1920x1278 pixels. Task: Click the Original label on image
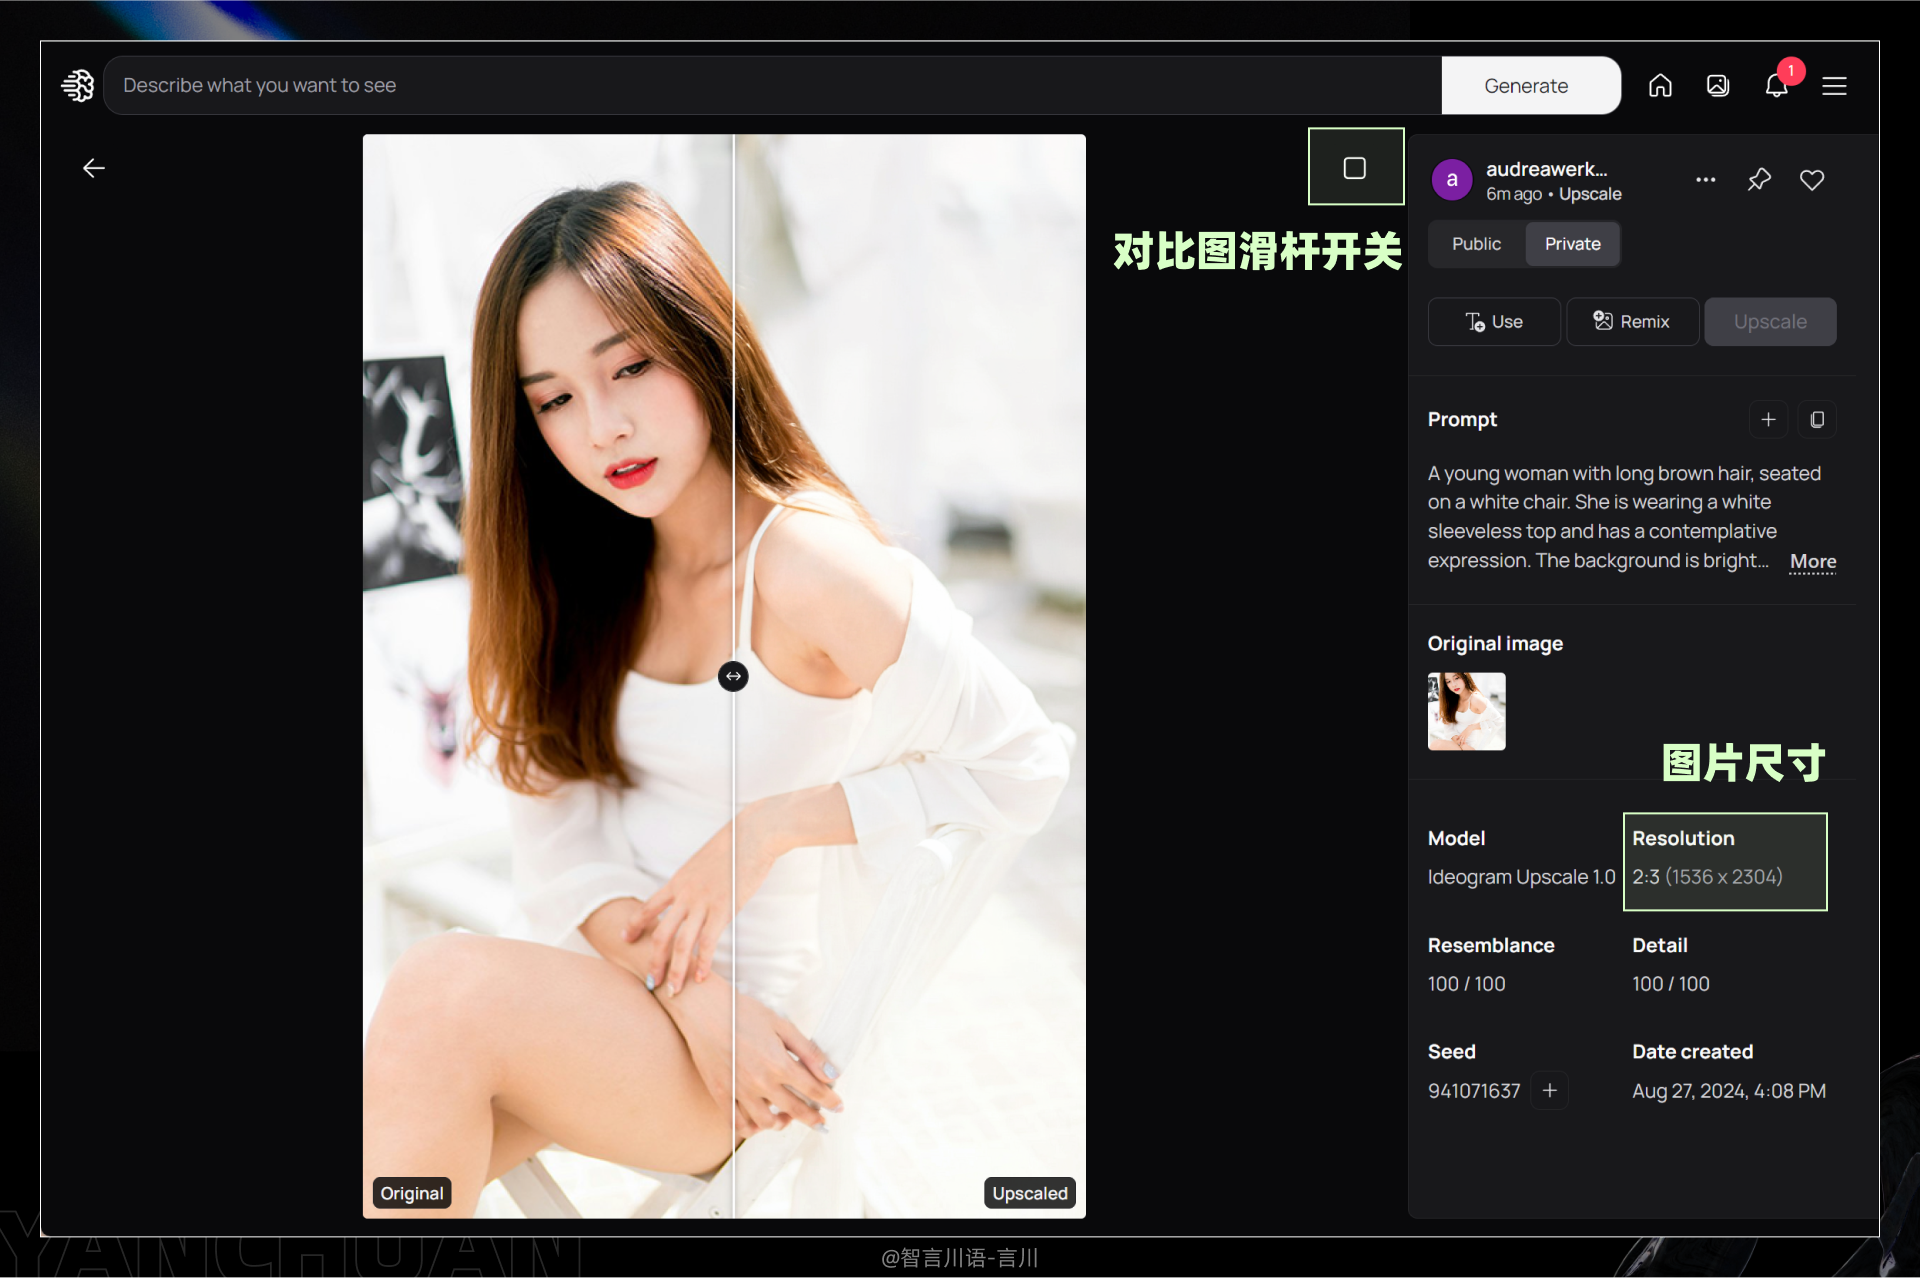click(411, 1193)
